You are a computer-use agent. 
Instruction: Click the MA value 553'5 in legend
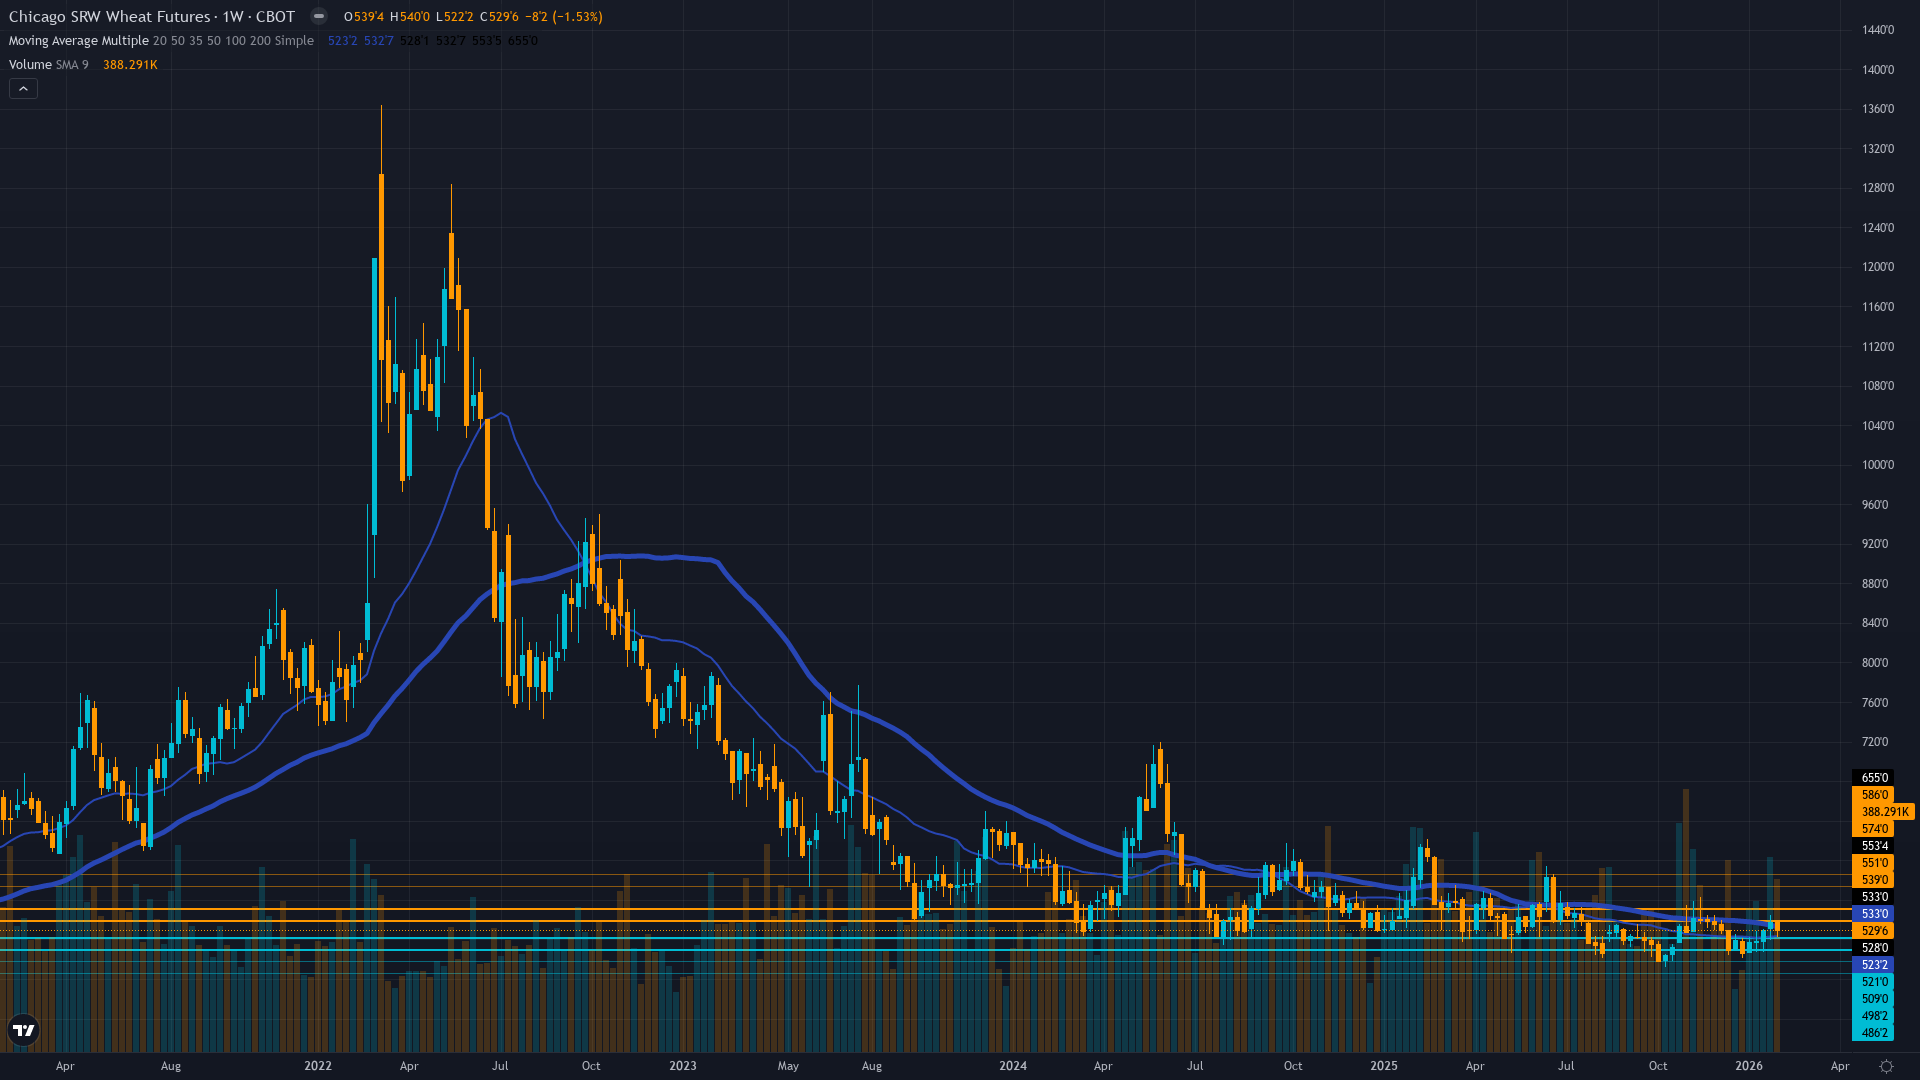(486, 41)
